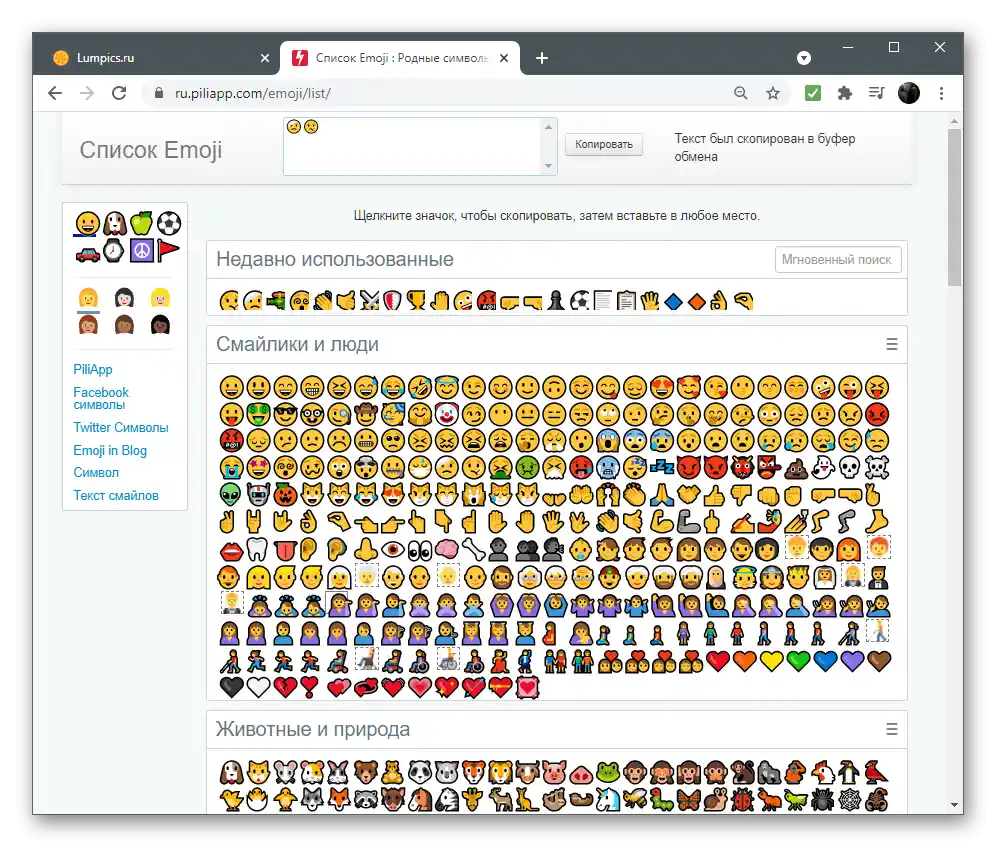Pick the trophy from recently used
Viewport: 996px width, 847px height.
point(416,300)
